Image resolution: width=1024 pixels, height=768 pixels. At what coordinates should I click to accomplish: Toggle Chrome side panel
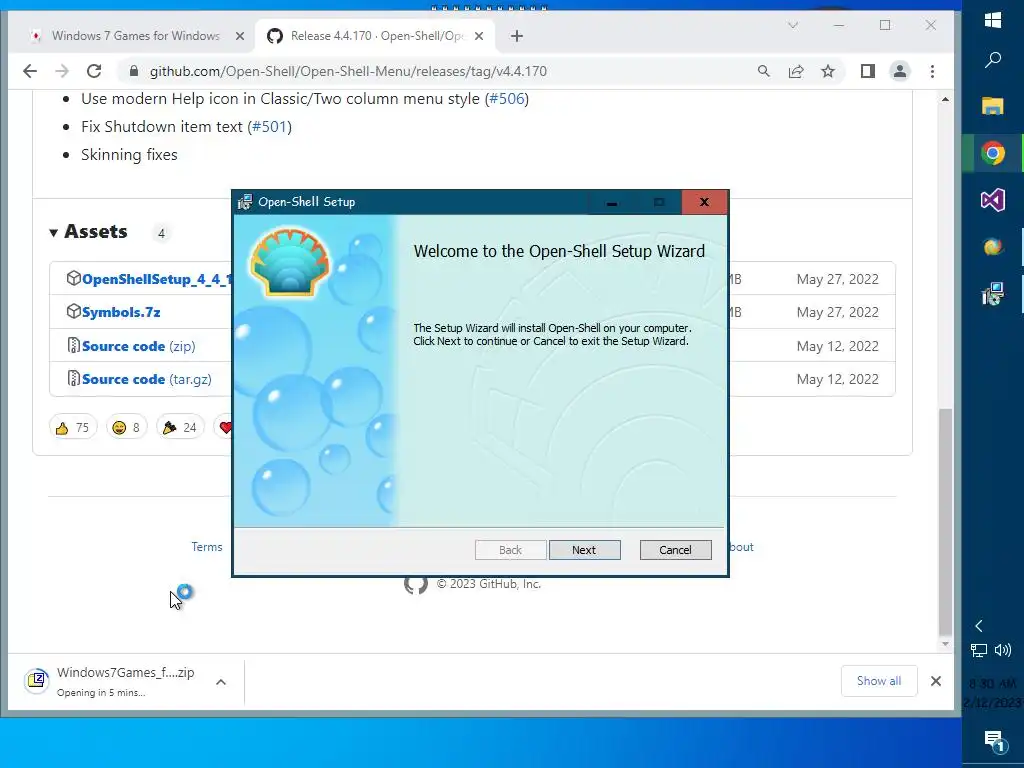point(867,71)
